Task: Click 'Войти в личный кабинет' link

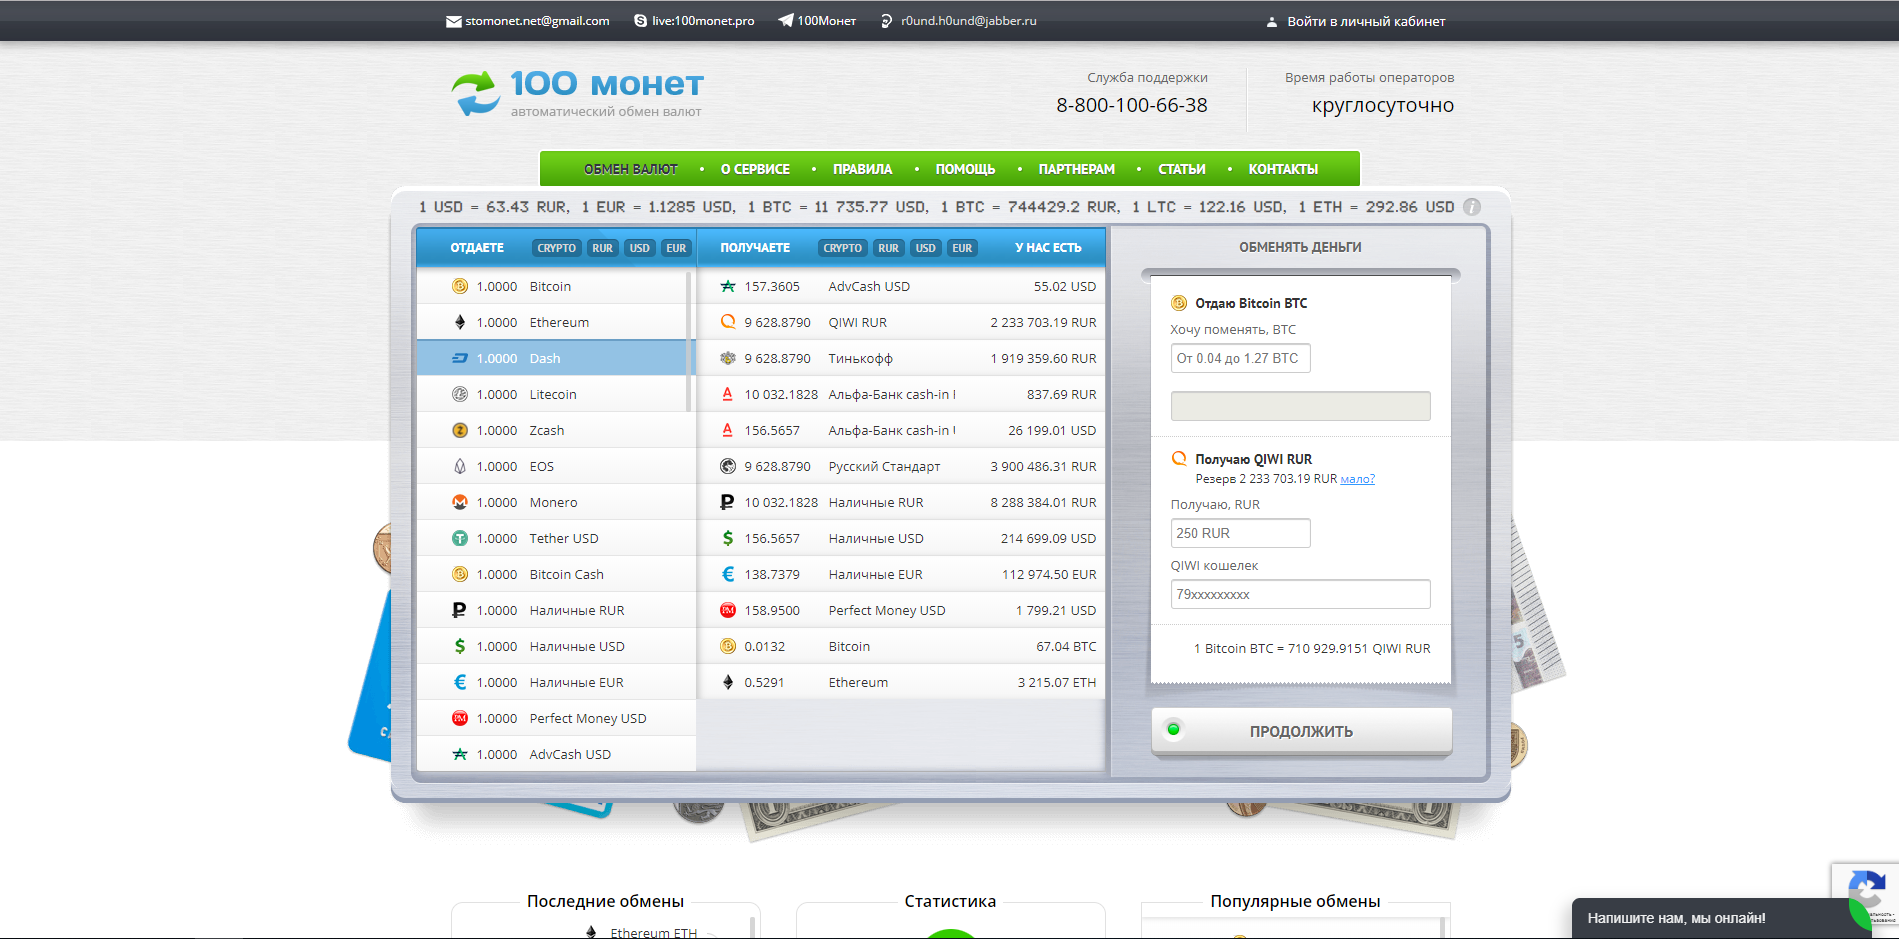Action: click(1366, 21)
